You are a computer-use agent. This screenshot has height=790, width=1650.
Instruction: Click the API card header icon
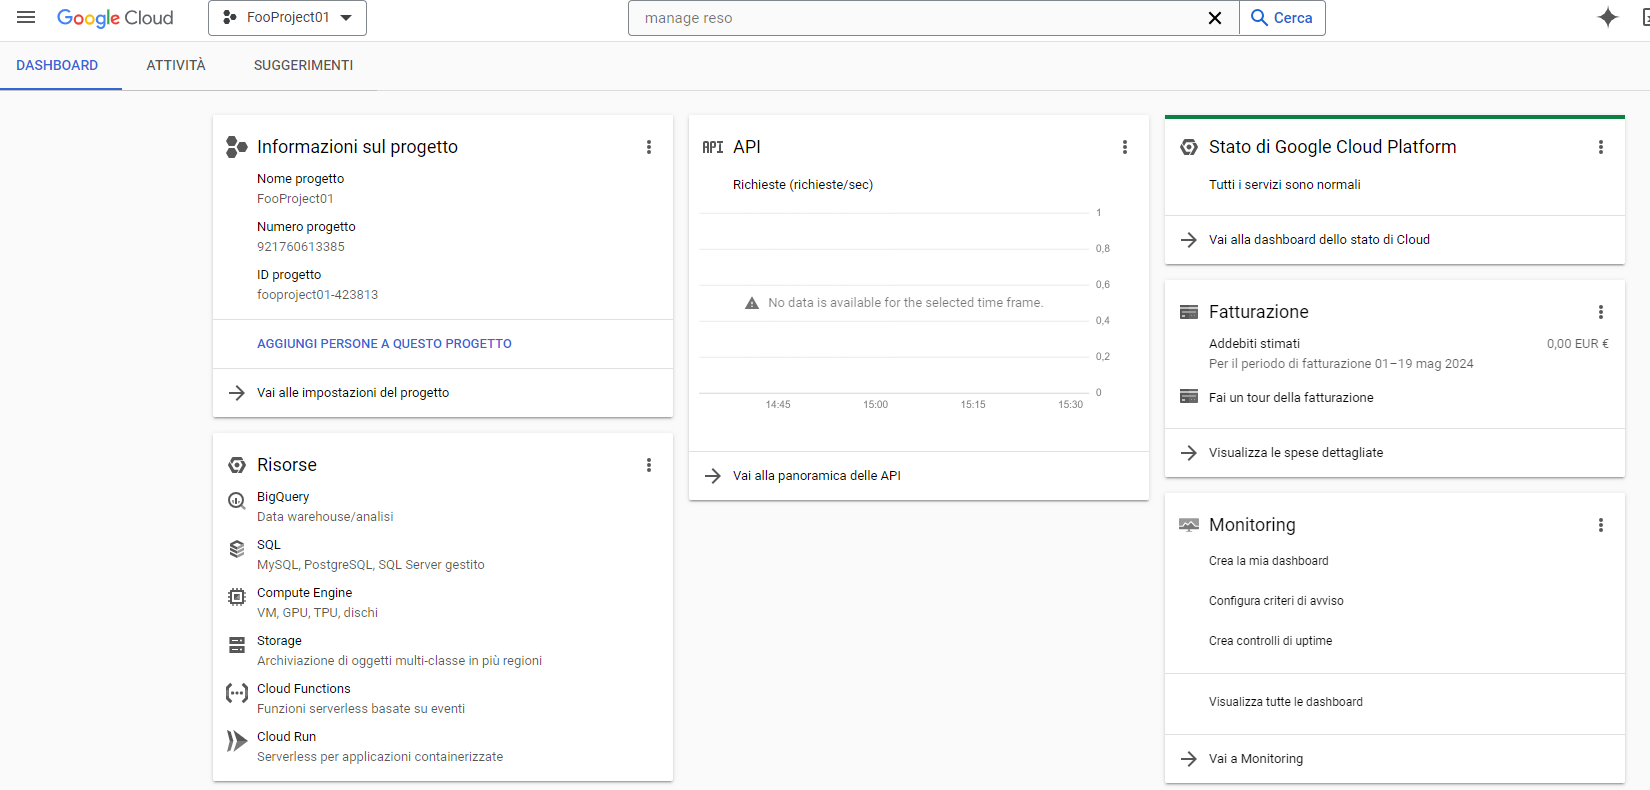pyautogui.click(x=713, y=147)
